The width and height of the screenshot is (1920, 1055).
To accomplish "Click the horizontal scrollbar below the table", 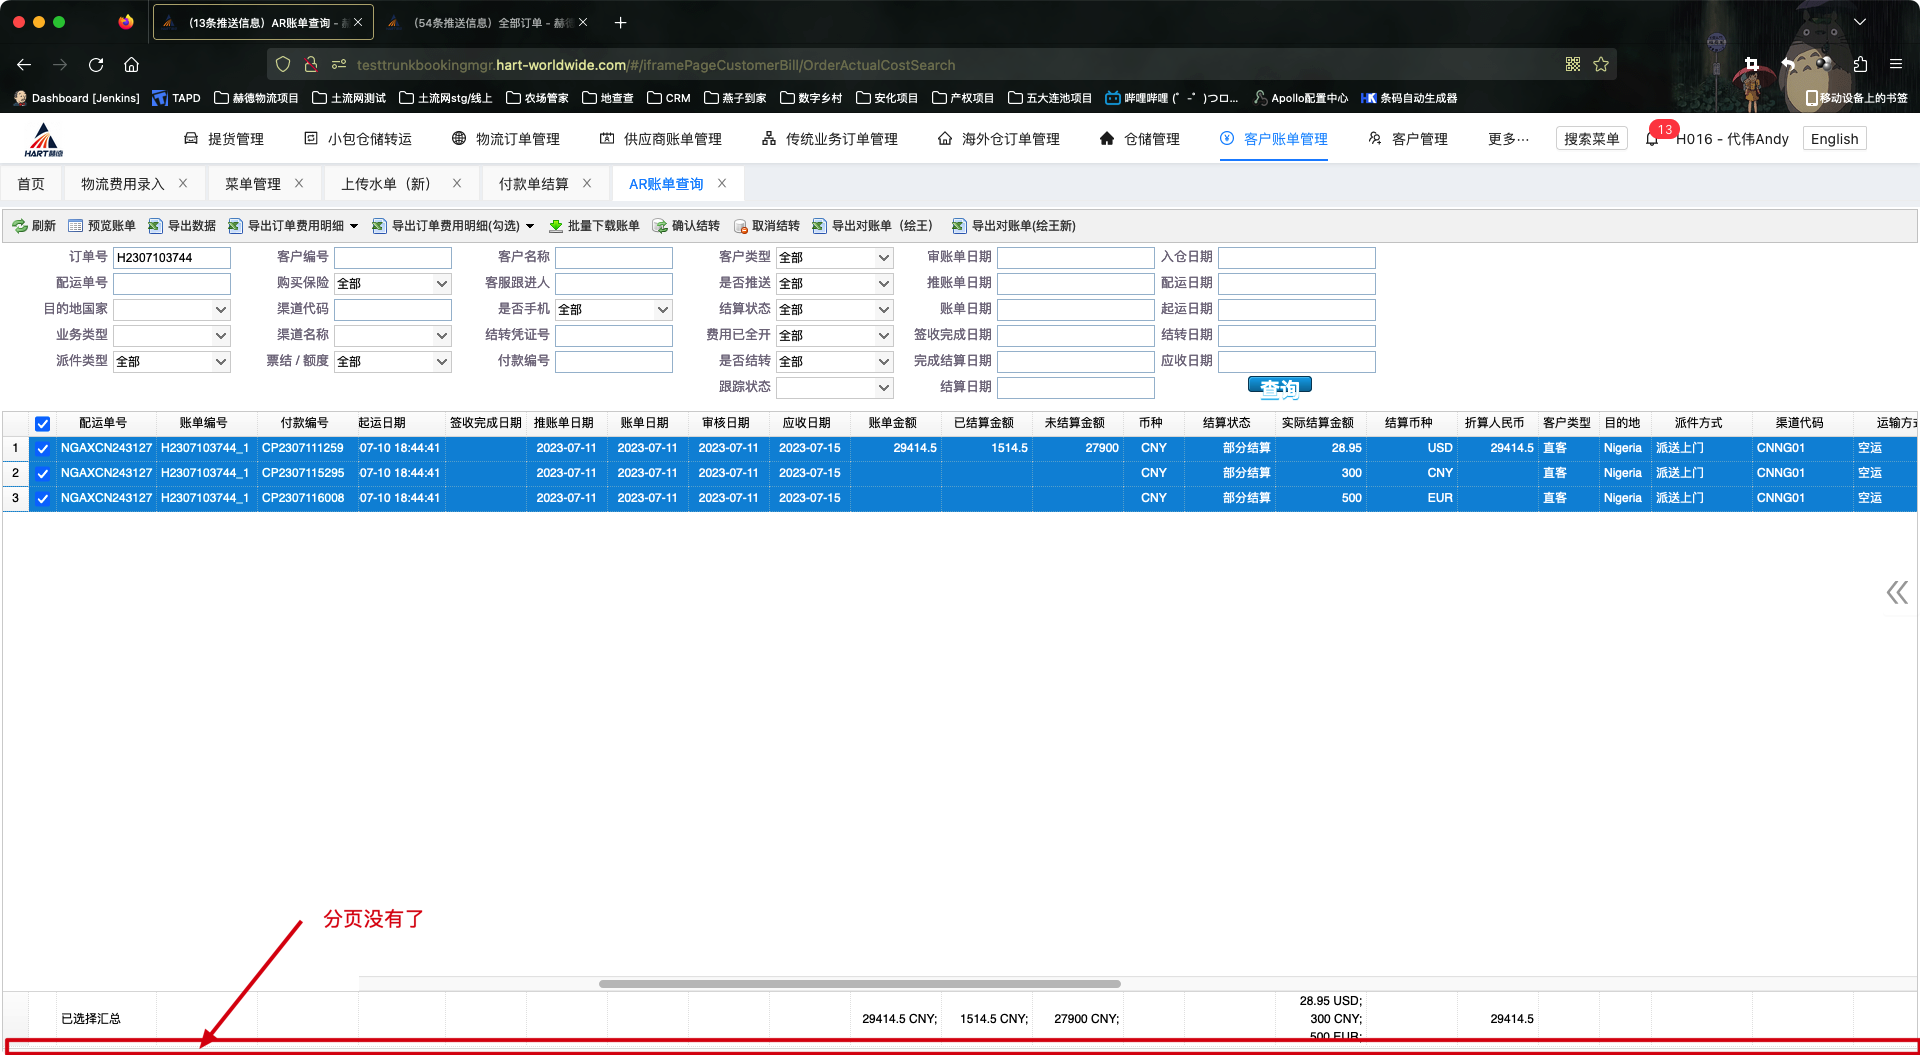I will tap(859, 984).
